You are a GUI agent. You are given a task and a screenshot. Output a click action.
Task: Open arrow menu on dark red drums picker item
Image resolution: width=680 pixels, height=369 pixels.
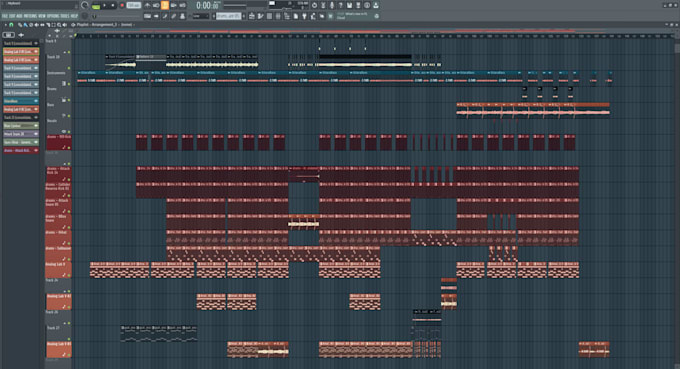click(x=36, y=150)
